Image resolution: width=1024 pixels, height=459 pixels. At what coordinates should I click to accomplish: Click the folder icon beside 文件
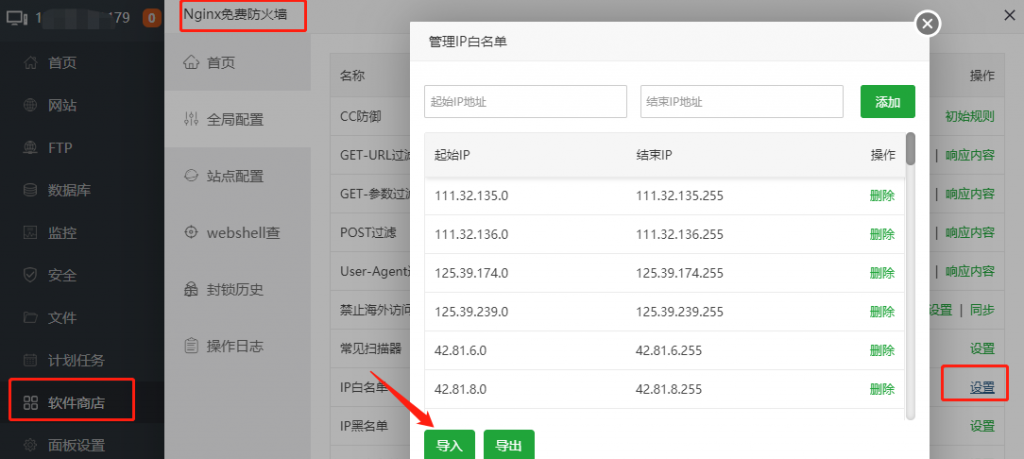tap(30, 318)
